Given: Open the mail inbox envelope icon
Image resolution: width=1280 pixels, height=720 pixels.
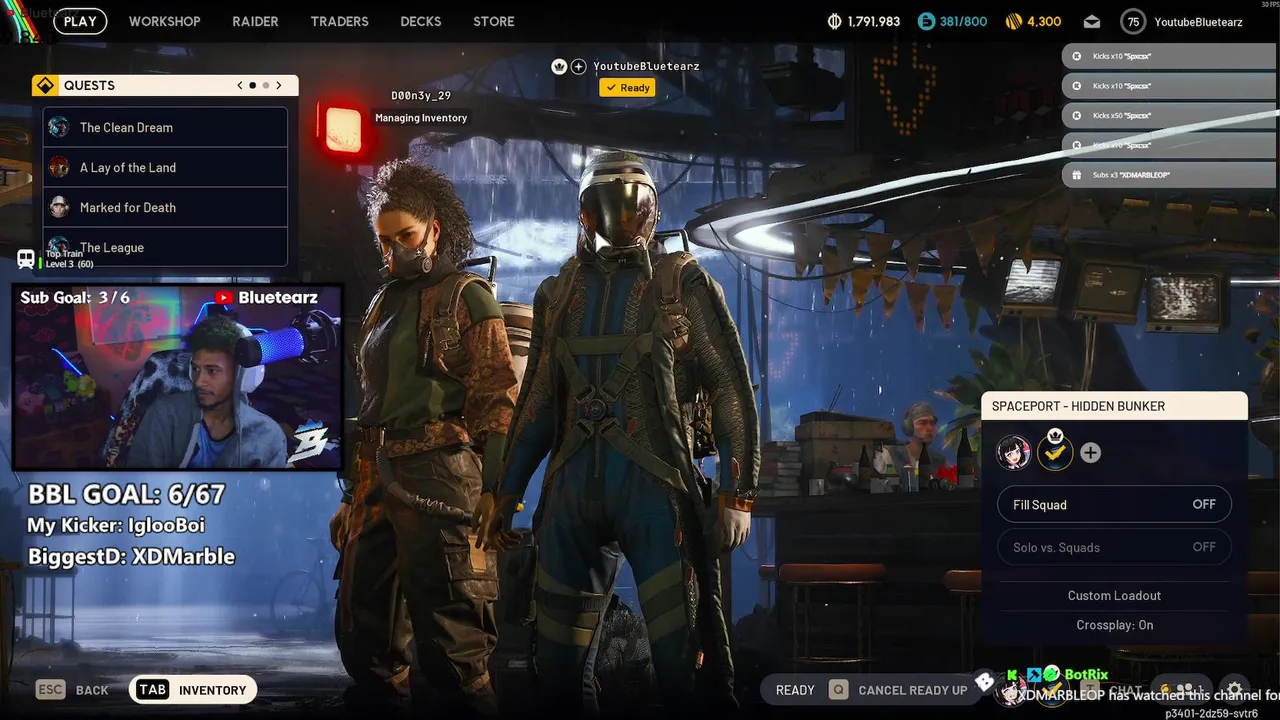Looking at the screenshot, I should pos(1091,21).
